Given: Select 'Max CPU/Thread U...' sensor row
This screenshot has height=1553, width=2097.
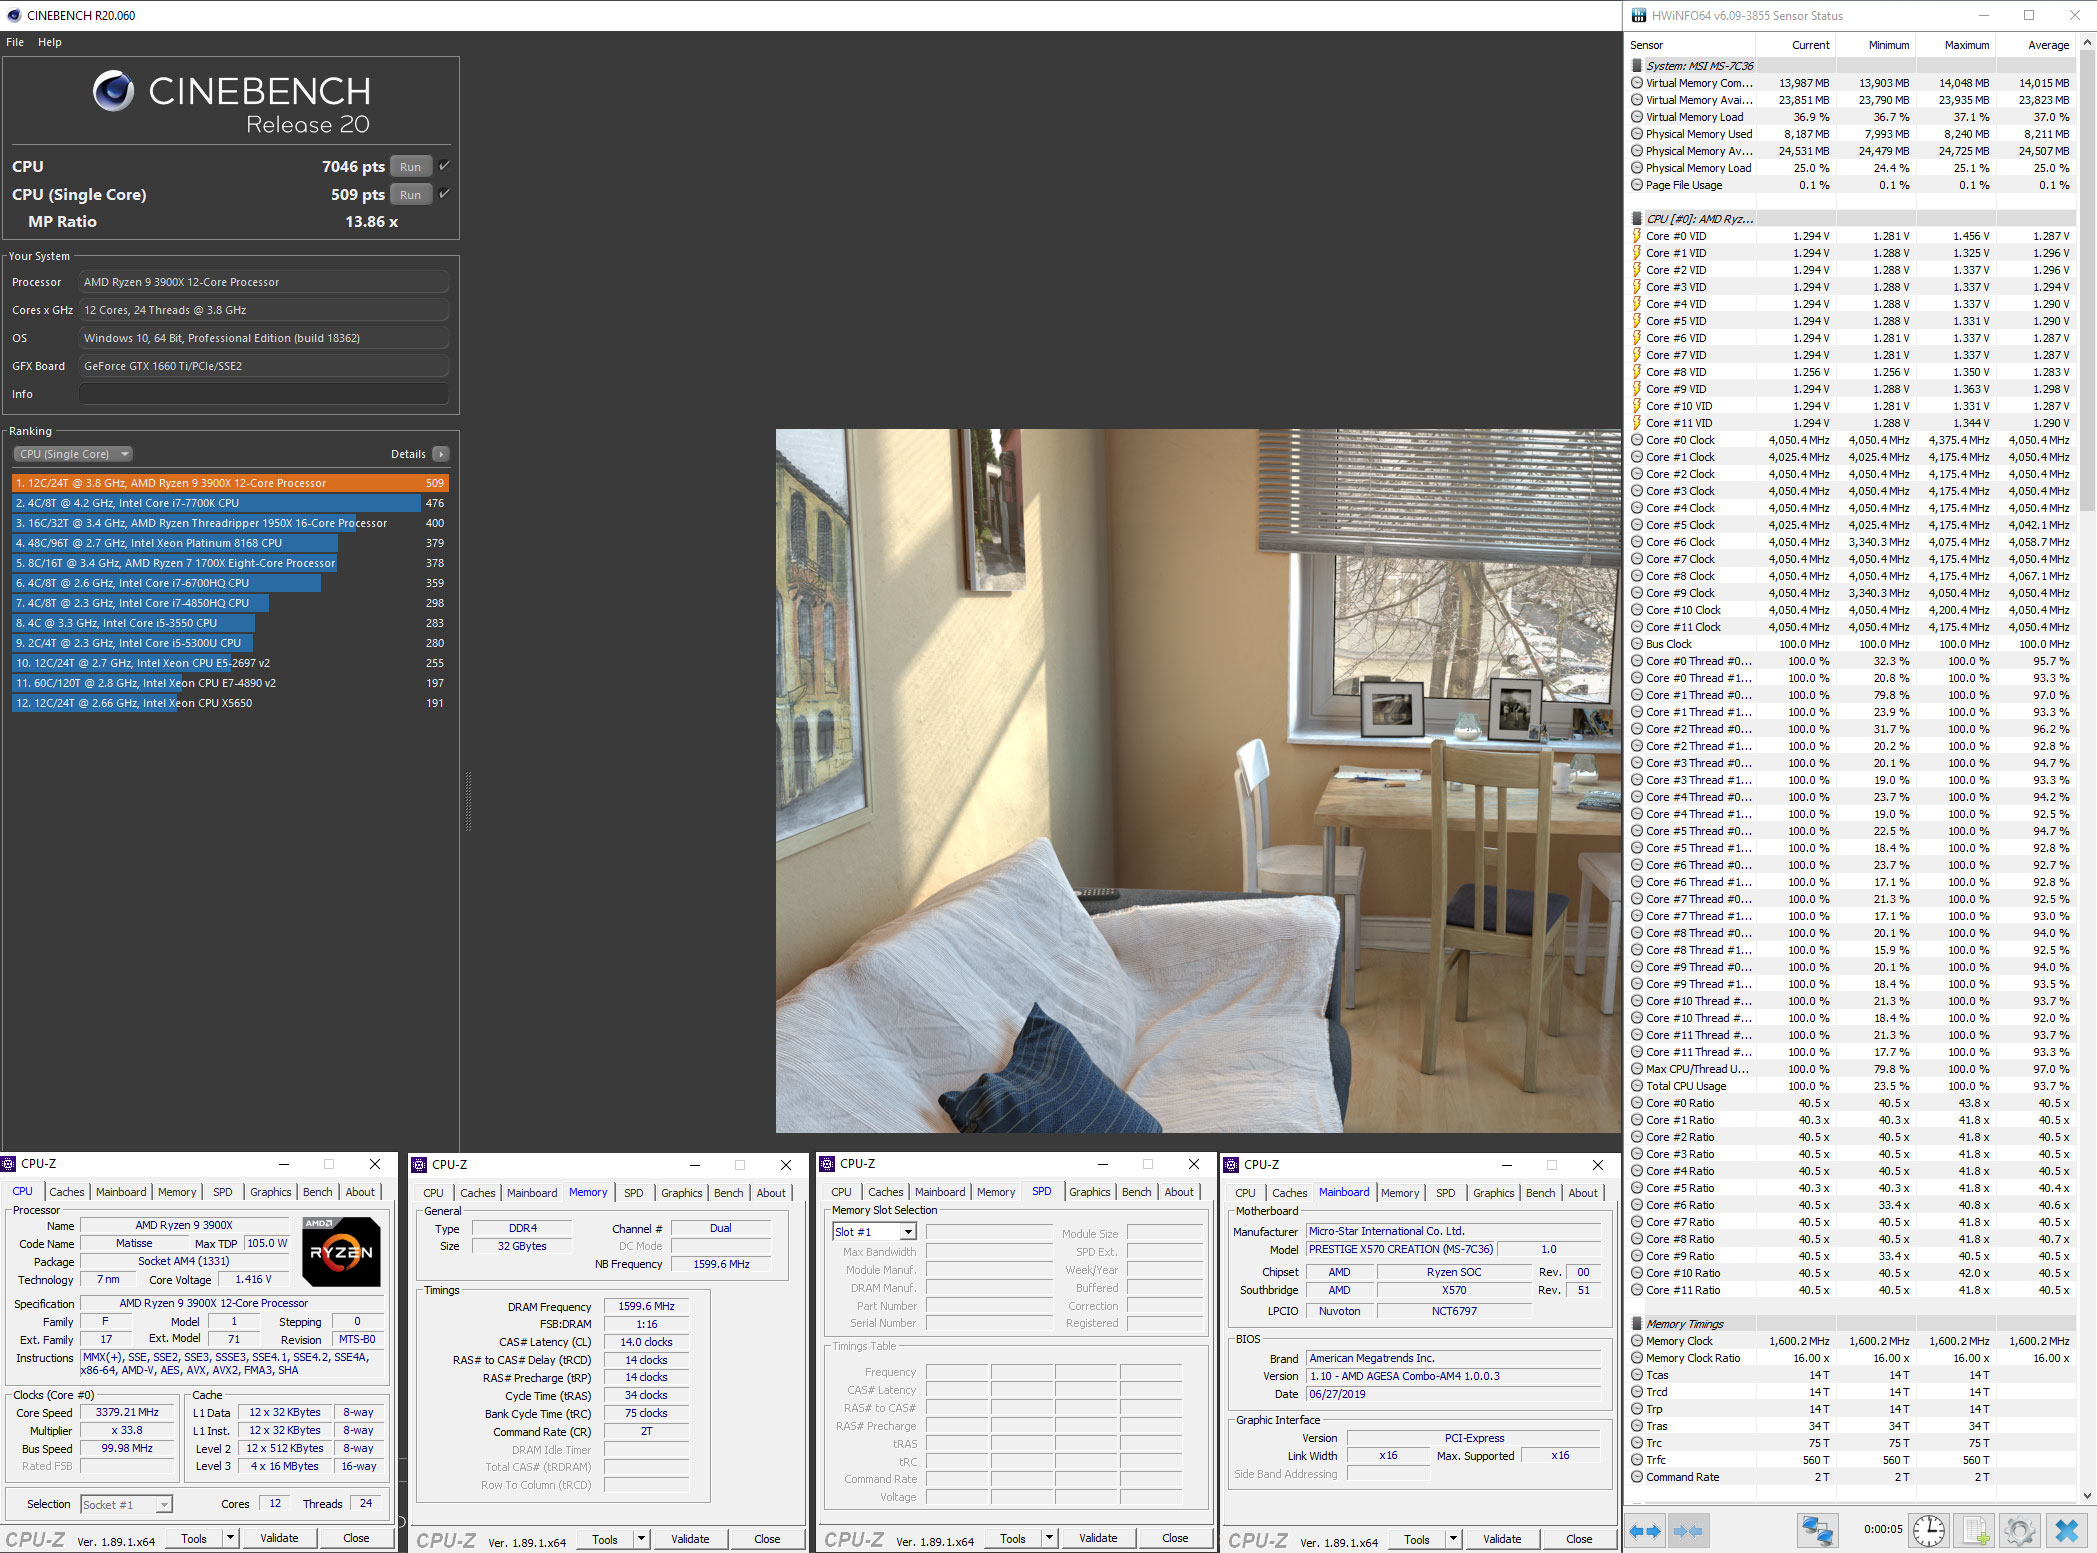Looking at the screenshot, I should point(1852,1069).
